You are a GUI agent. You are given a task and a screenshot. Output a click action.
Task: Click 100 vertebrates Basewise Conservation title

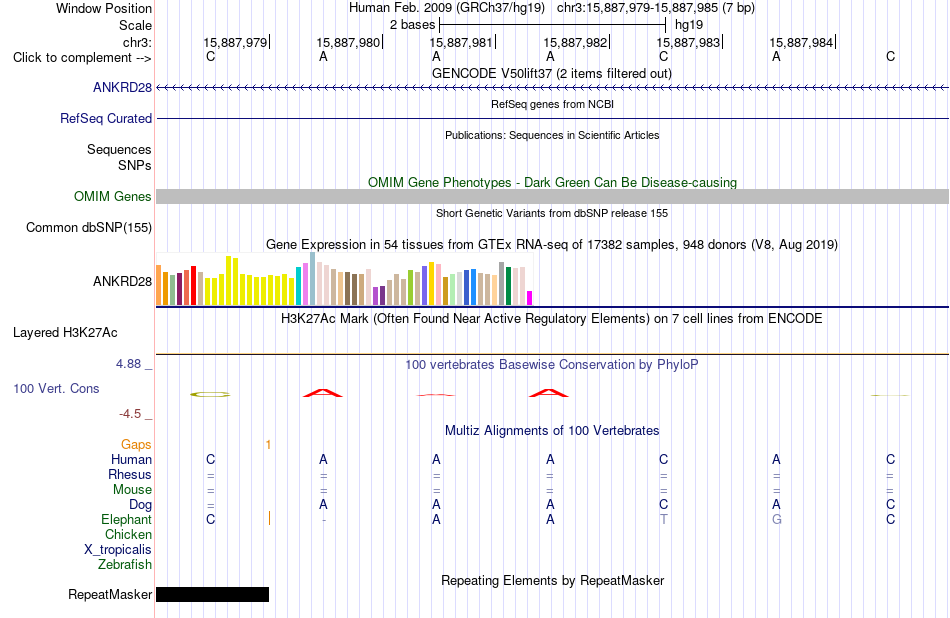click(x=552, y=365)
